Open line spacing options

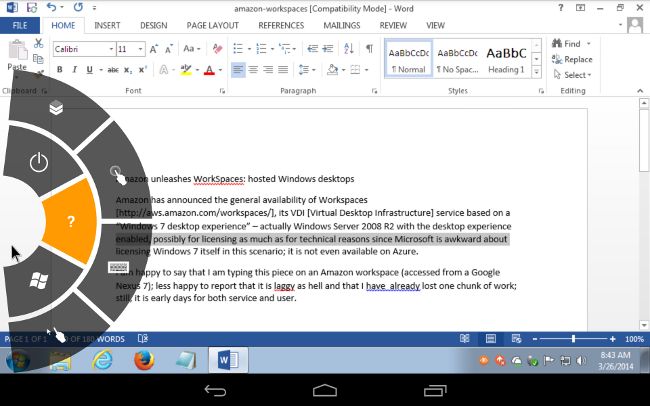(307, 70)
